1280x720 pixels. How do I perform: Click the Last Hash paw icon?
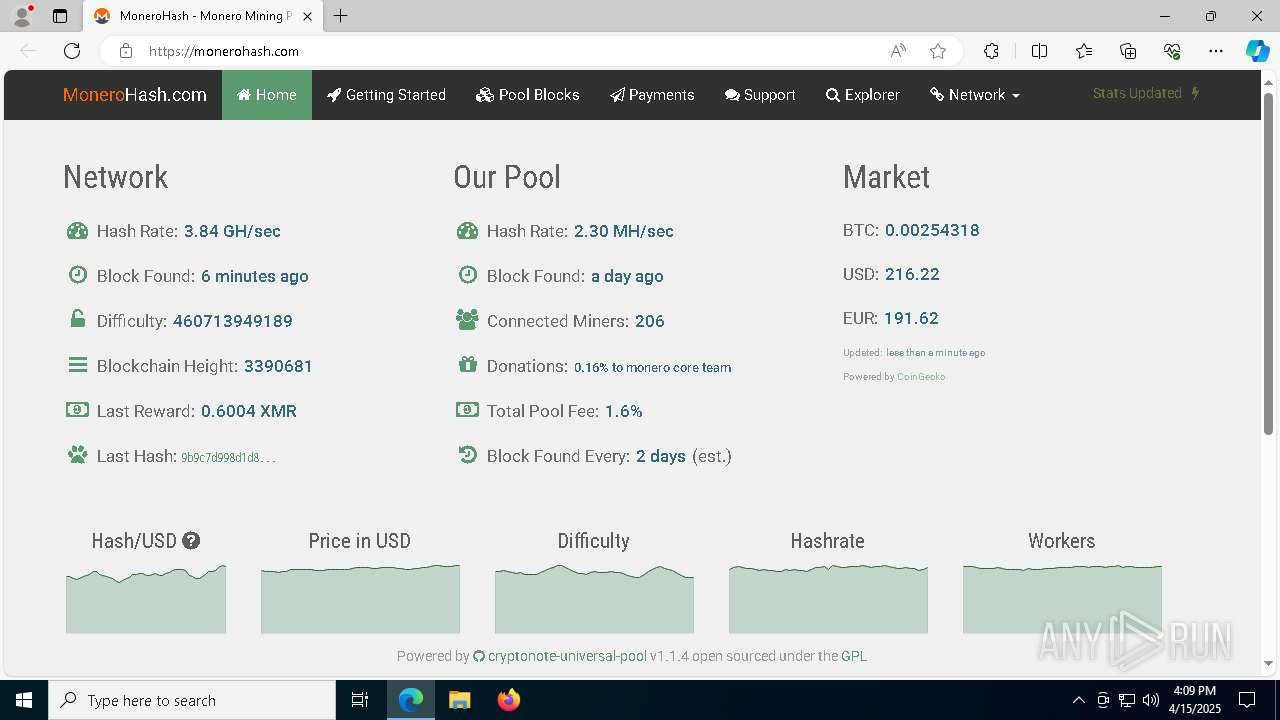point(77,455)
